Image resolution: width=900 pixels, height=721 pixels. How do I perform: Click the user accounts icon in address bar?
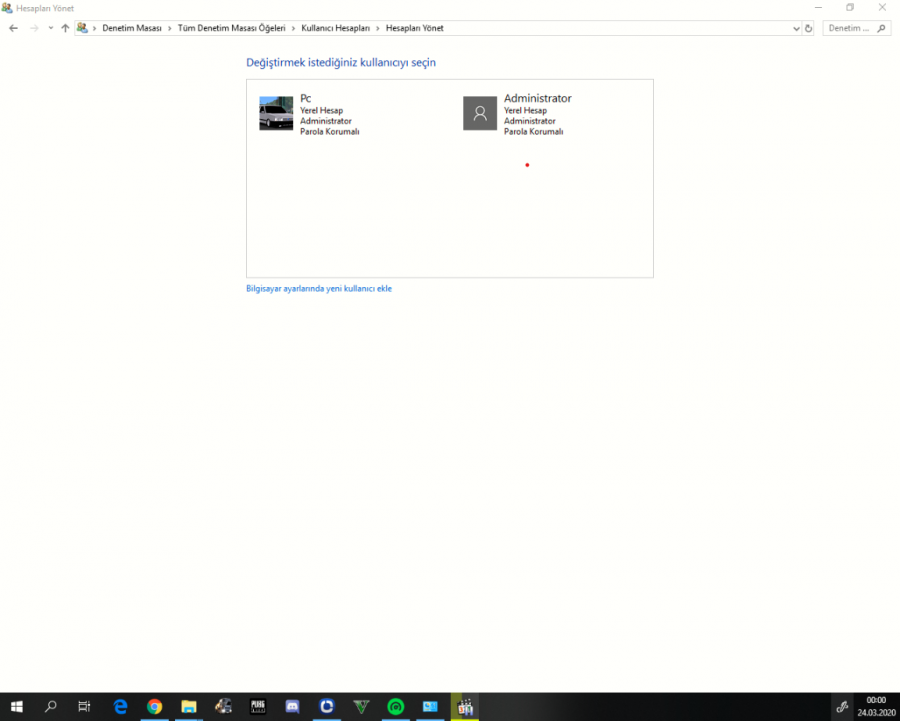[x=82, y=28]
